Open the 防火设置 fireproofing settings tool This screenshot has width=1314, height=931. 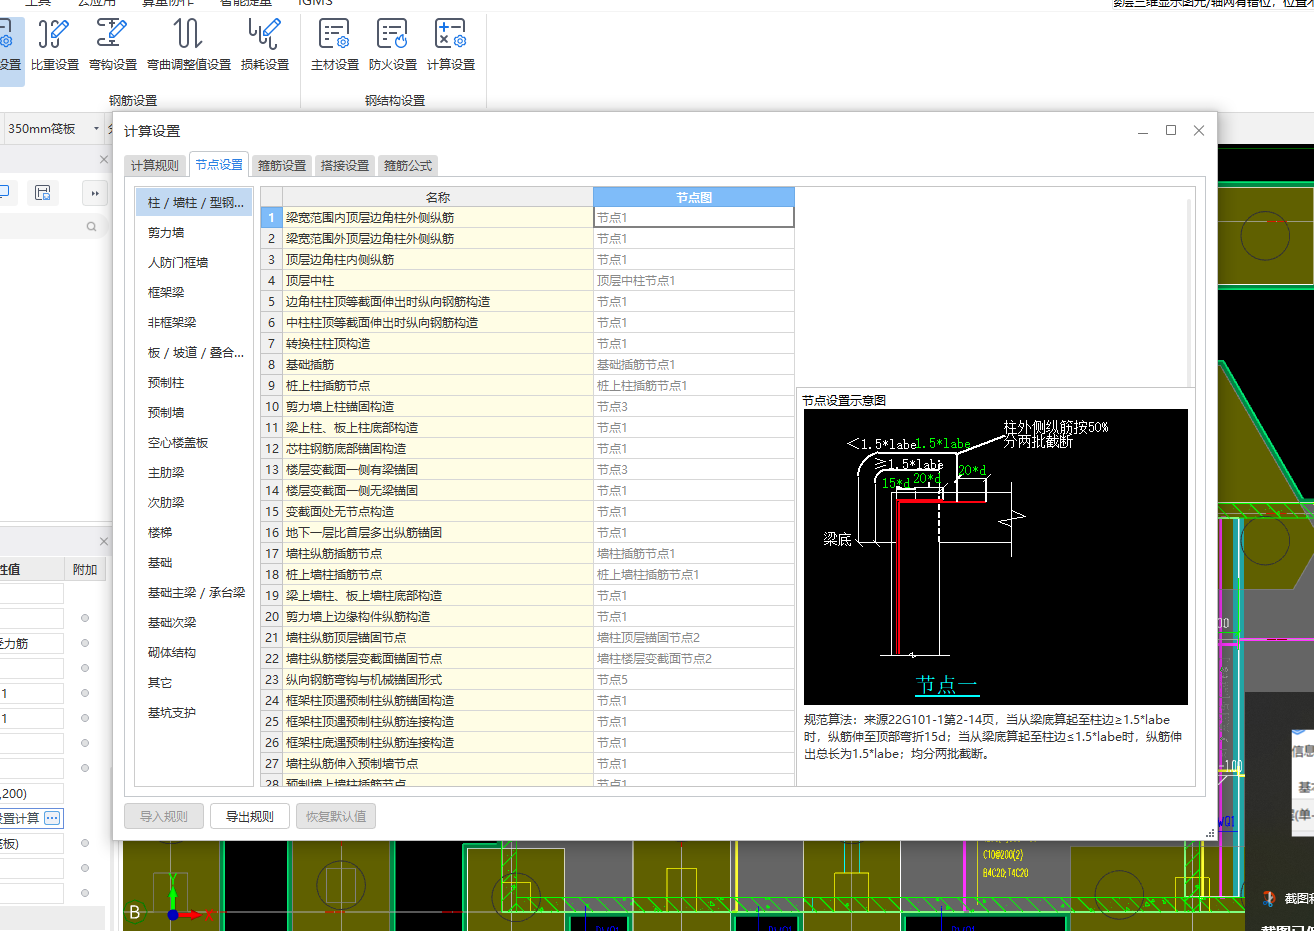[392, 45]
